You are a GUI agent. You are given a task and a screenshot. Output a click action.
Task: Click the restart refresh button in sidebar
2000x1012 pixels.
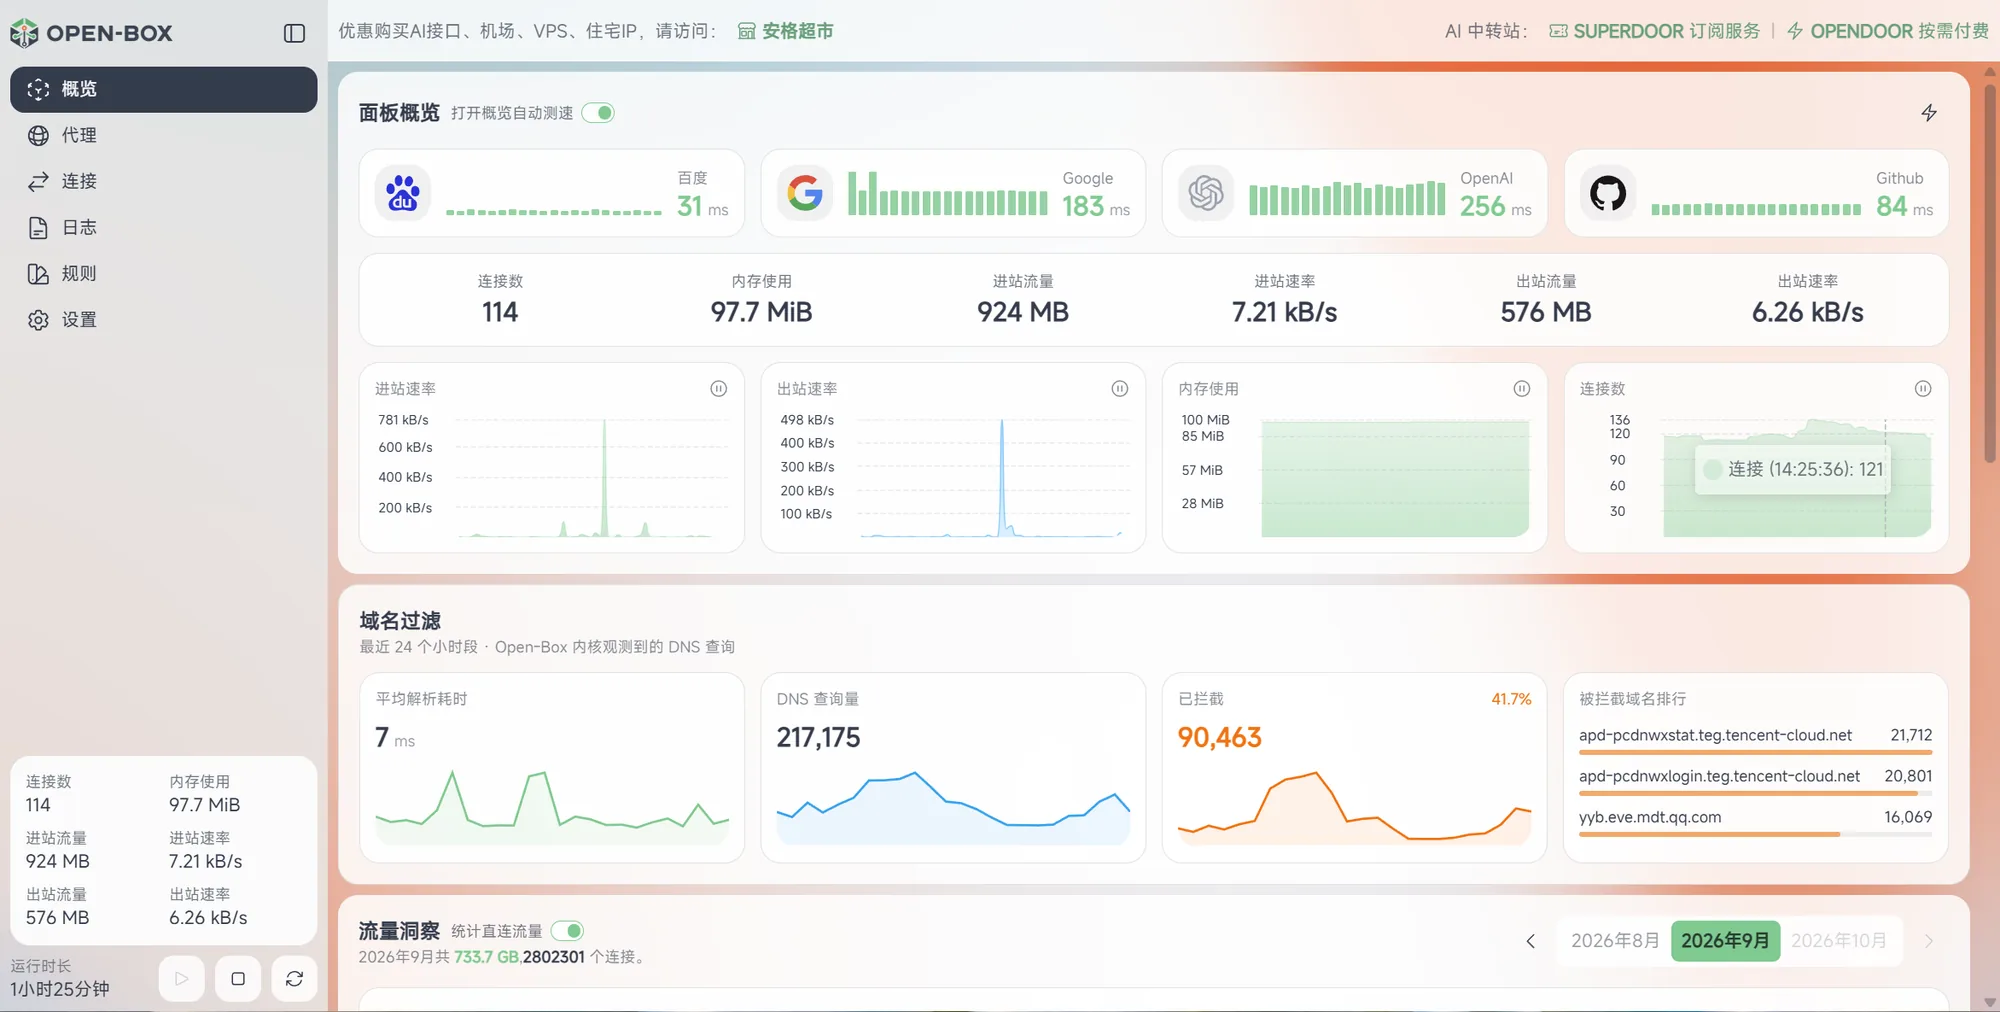tap(294, 979)
